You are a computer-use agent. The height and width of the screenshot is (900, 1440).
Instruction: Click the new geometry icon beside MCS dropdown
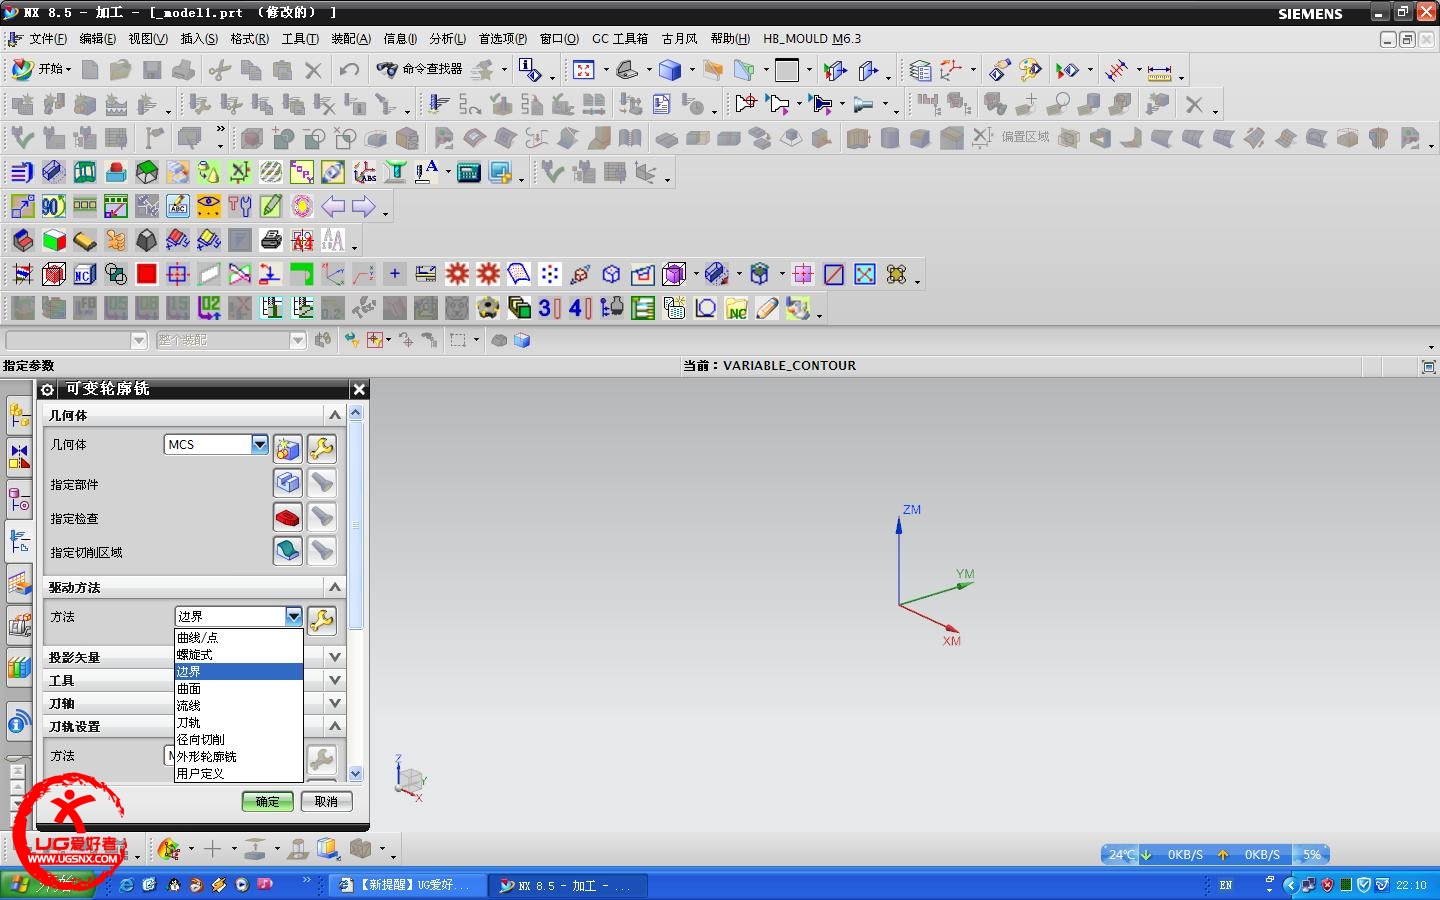(288, 448)
